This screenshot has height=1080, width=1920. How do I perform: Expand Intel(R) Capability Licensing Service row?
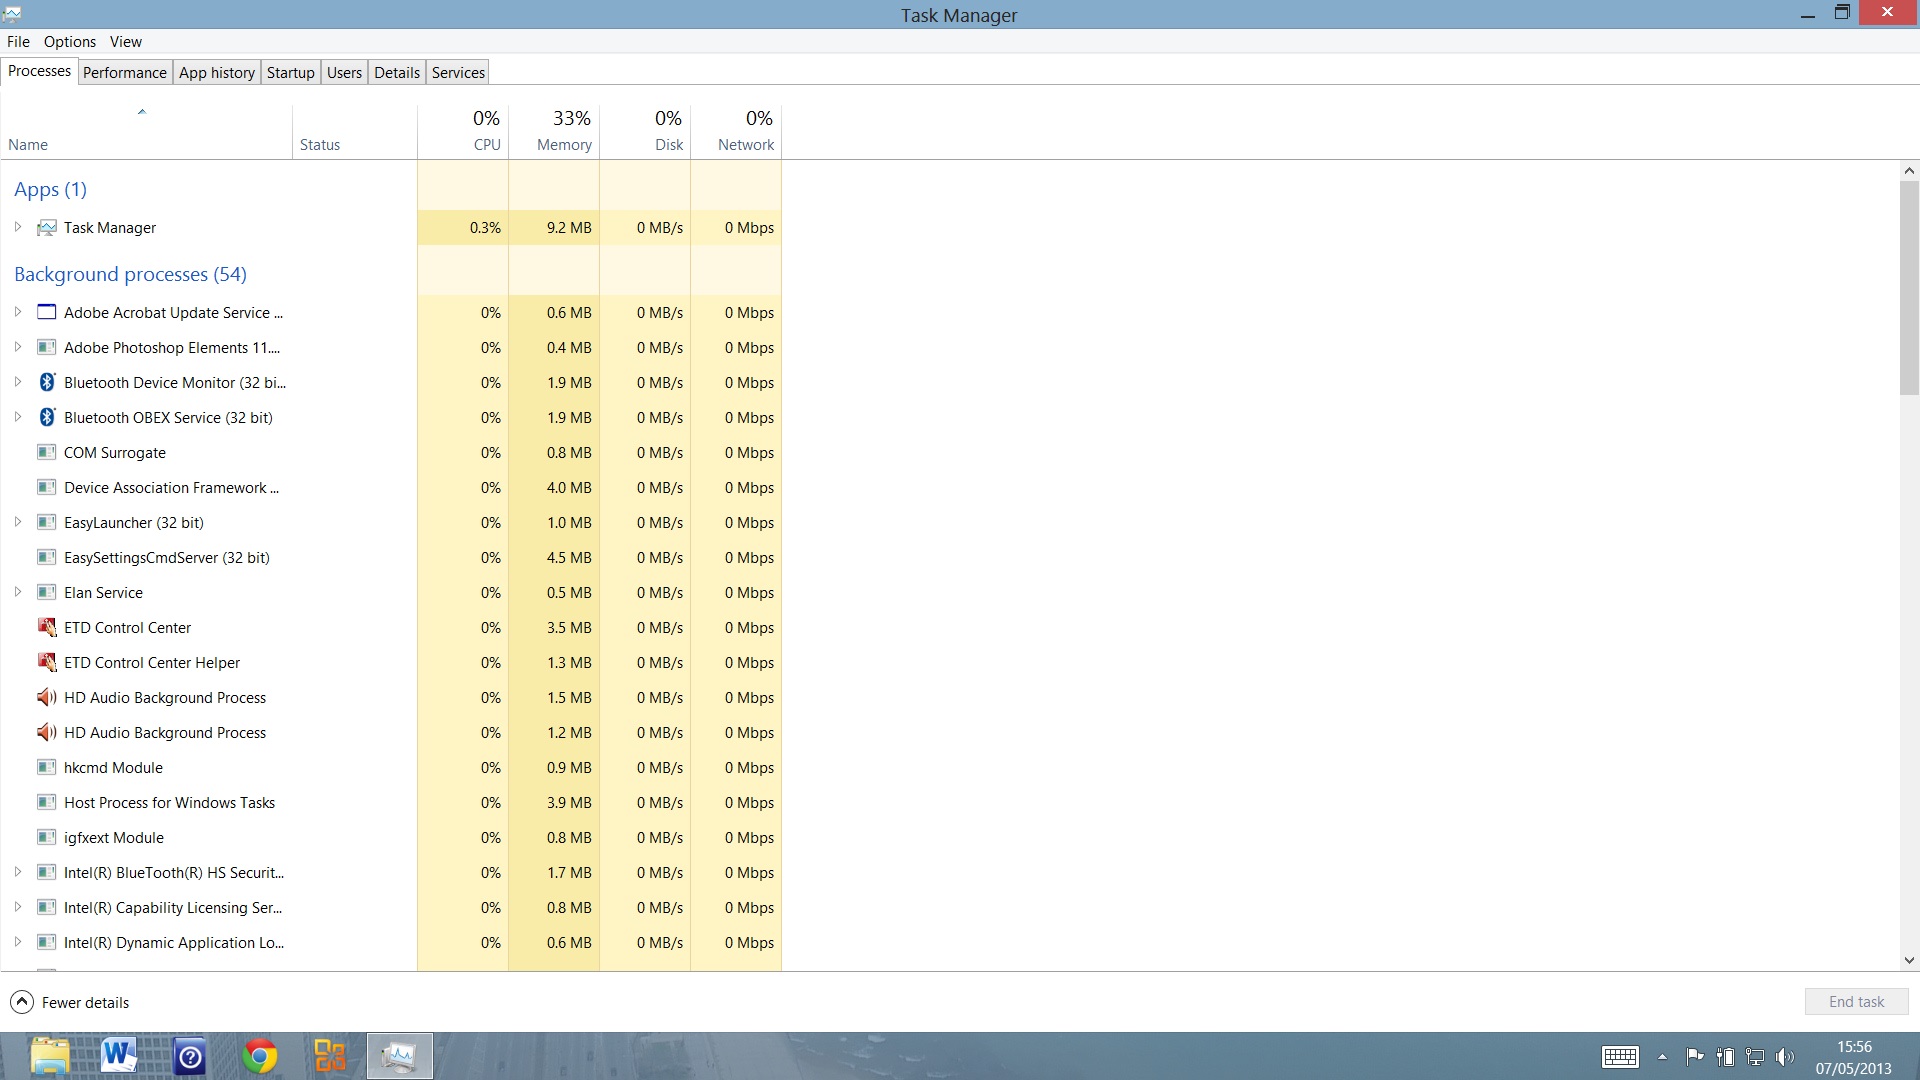pyautogui.click(x=18, y=907)
